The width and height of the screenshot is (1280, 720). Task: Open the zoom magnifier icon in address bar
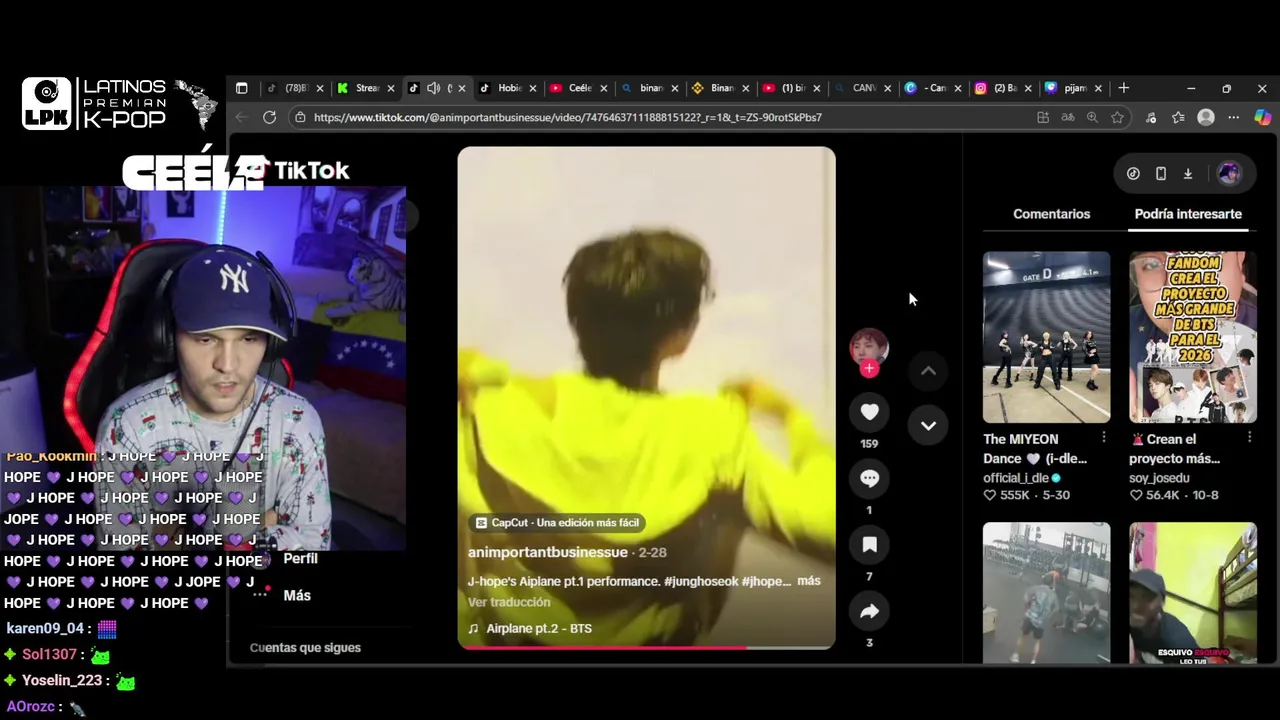coord(1092,117)
